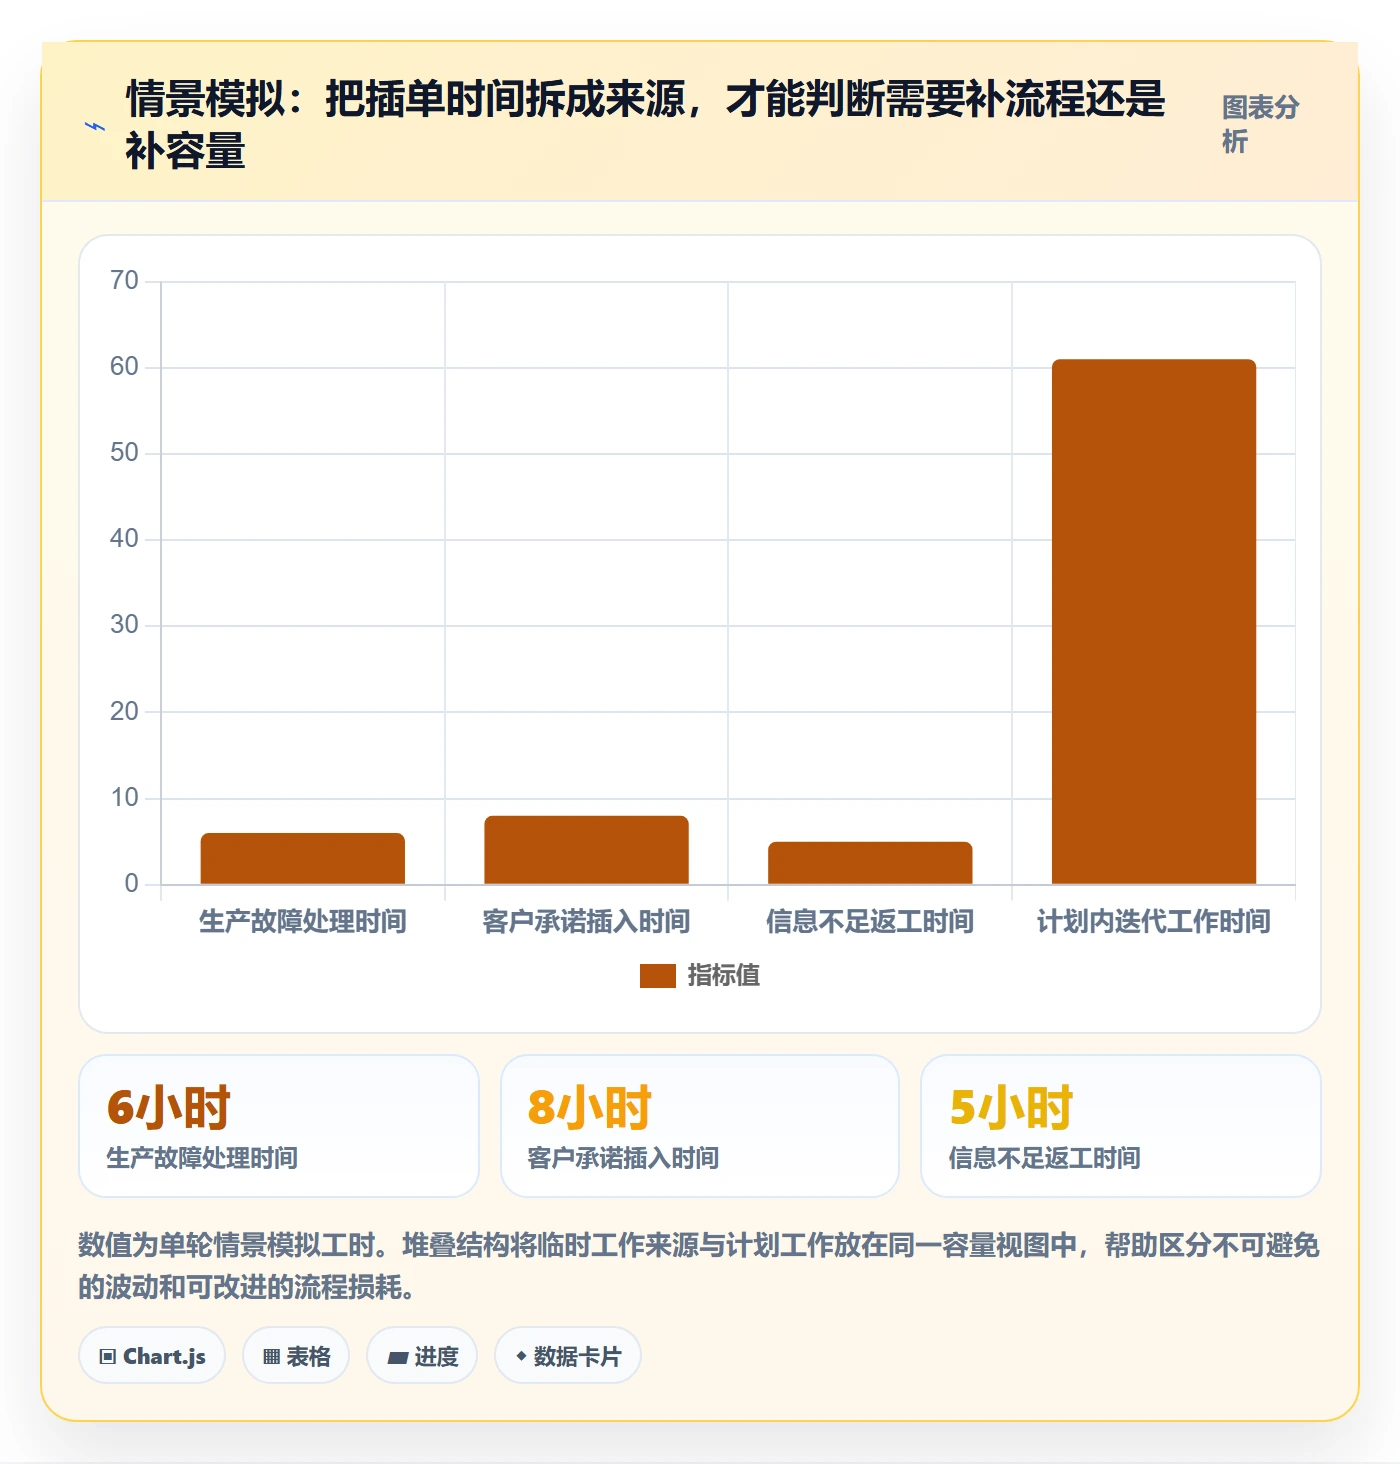
Task: Click the 0 y-axis tick value
Action: tap(132, 884)
